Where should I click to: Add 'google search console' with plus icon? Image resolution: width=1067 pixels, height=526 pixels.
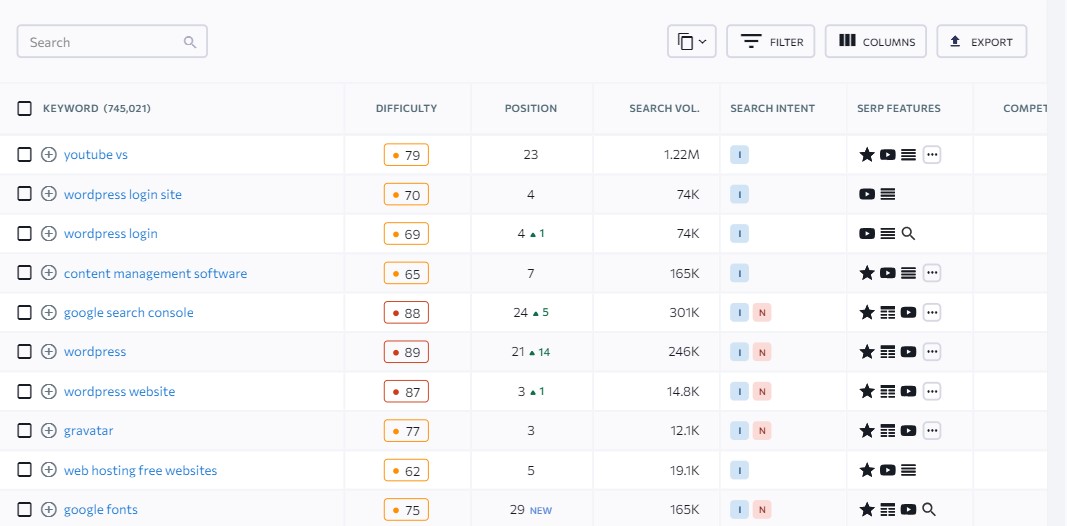(x=48, y=312)
